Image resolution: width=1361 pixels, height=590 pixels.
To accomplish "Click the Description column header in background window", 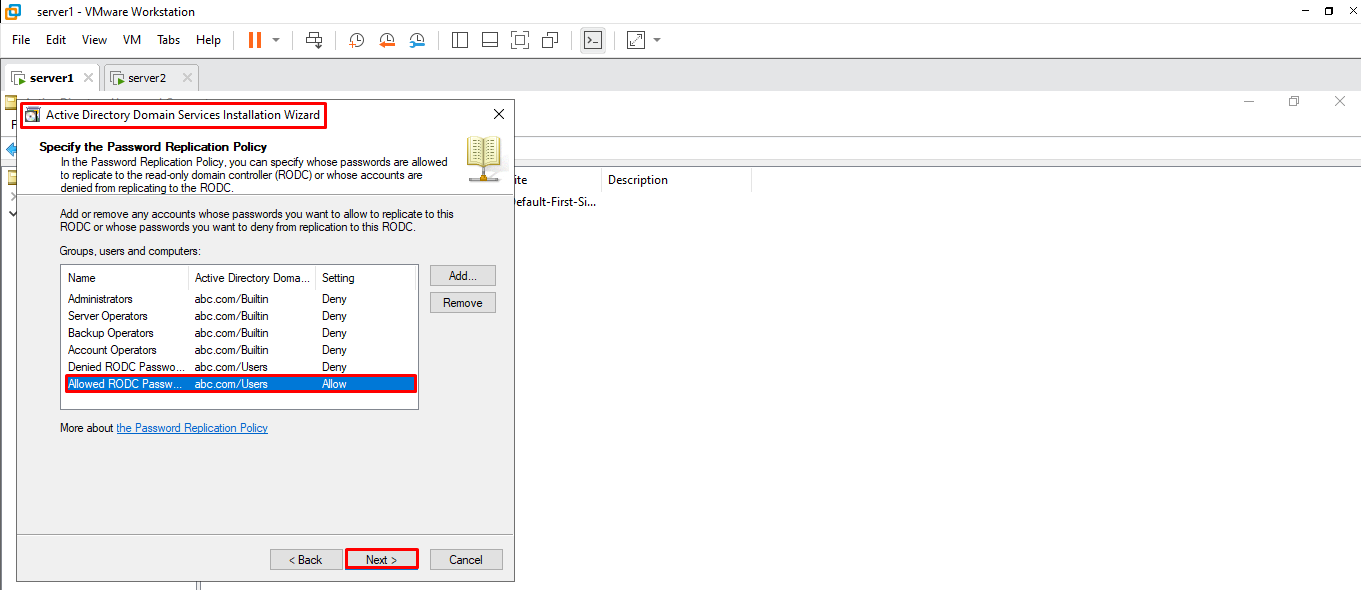I will coord(677,180).
